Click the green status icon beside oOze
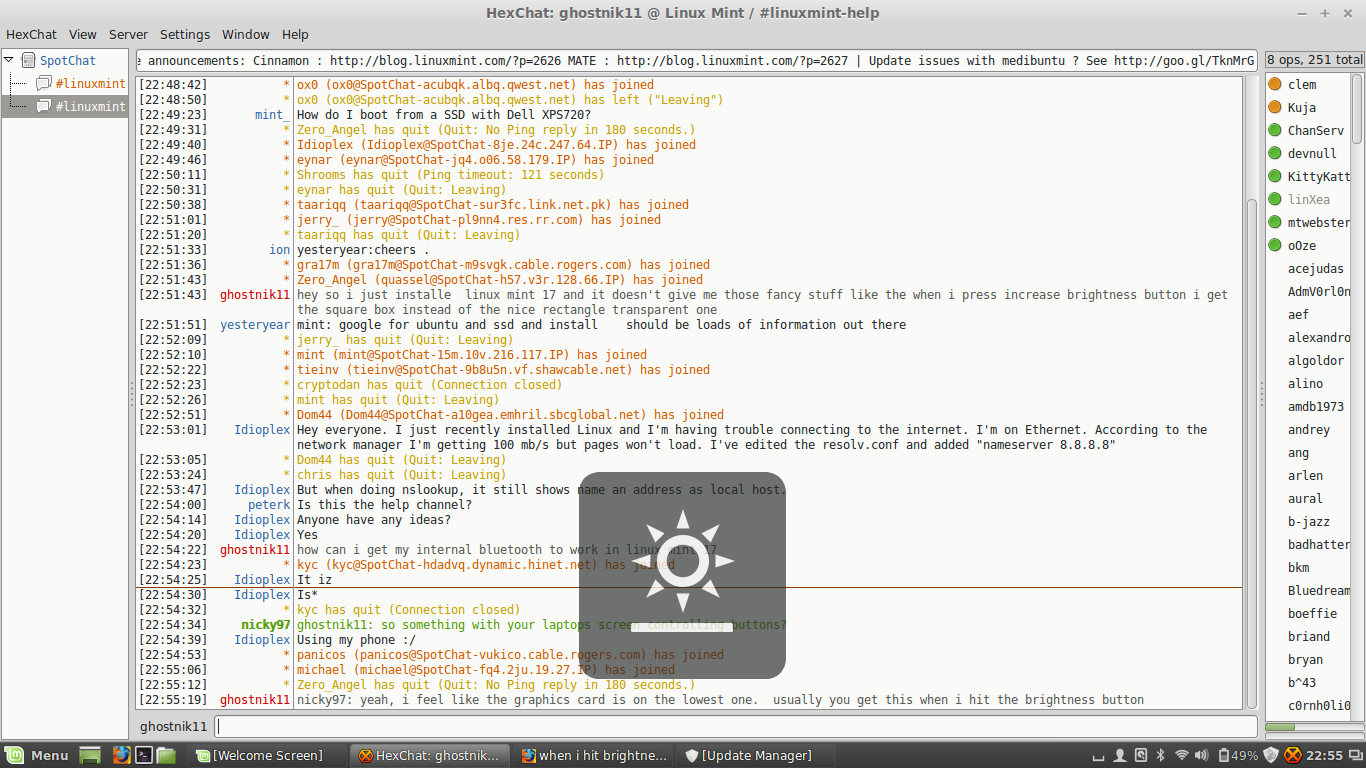This screenshot has height=768, width=1366. click(1275, 245)
